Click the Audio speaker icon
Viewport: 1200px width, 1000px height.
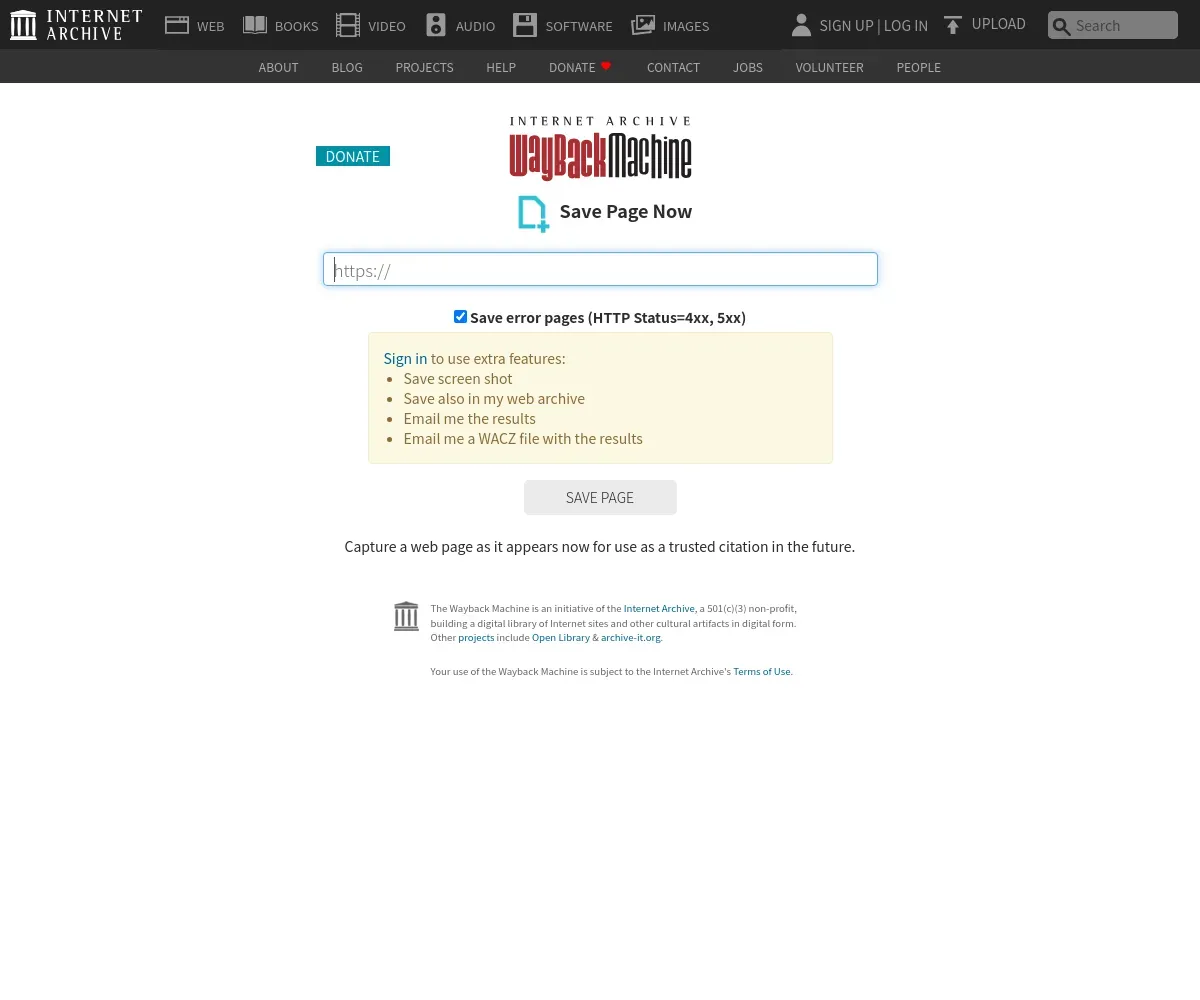[x=436, y=25]
